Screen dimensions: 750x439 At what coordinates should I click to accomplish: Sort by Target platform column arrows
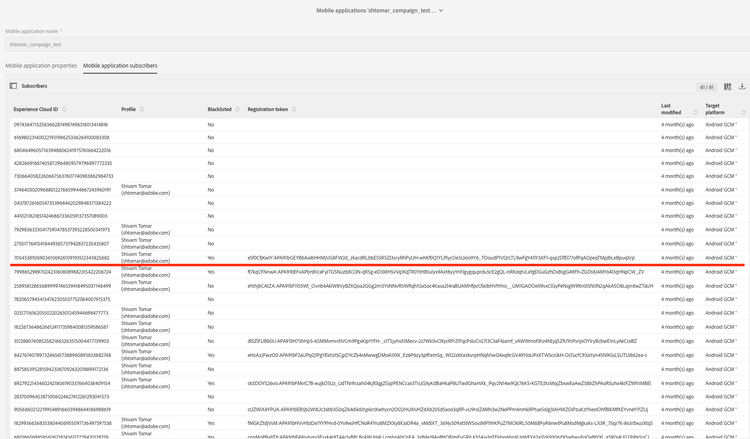pos(743,112)
